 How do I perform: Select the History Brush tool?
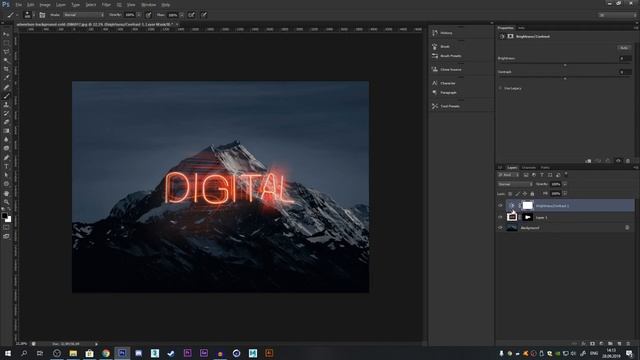click(x=6, y=113)
